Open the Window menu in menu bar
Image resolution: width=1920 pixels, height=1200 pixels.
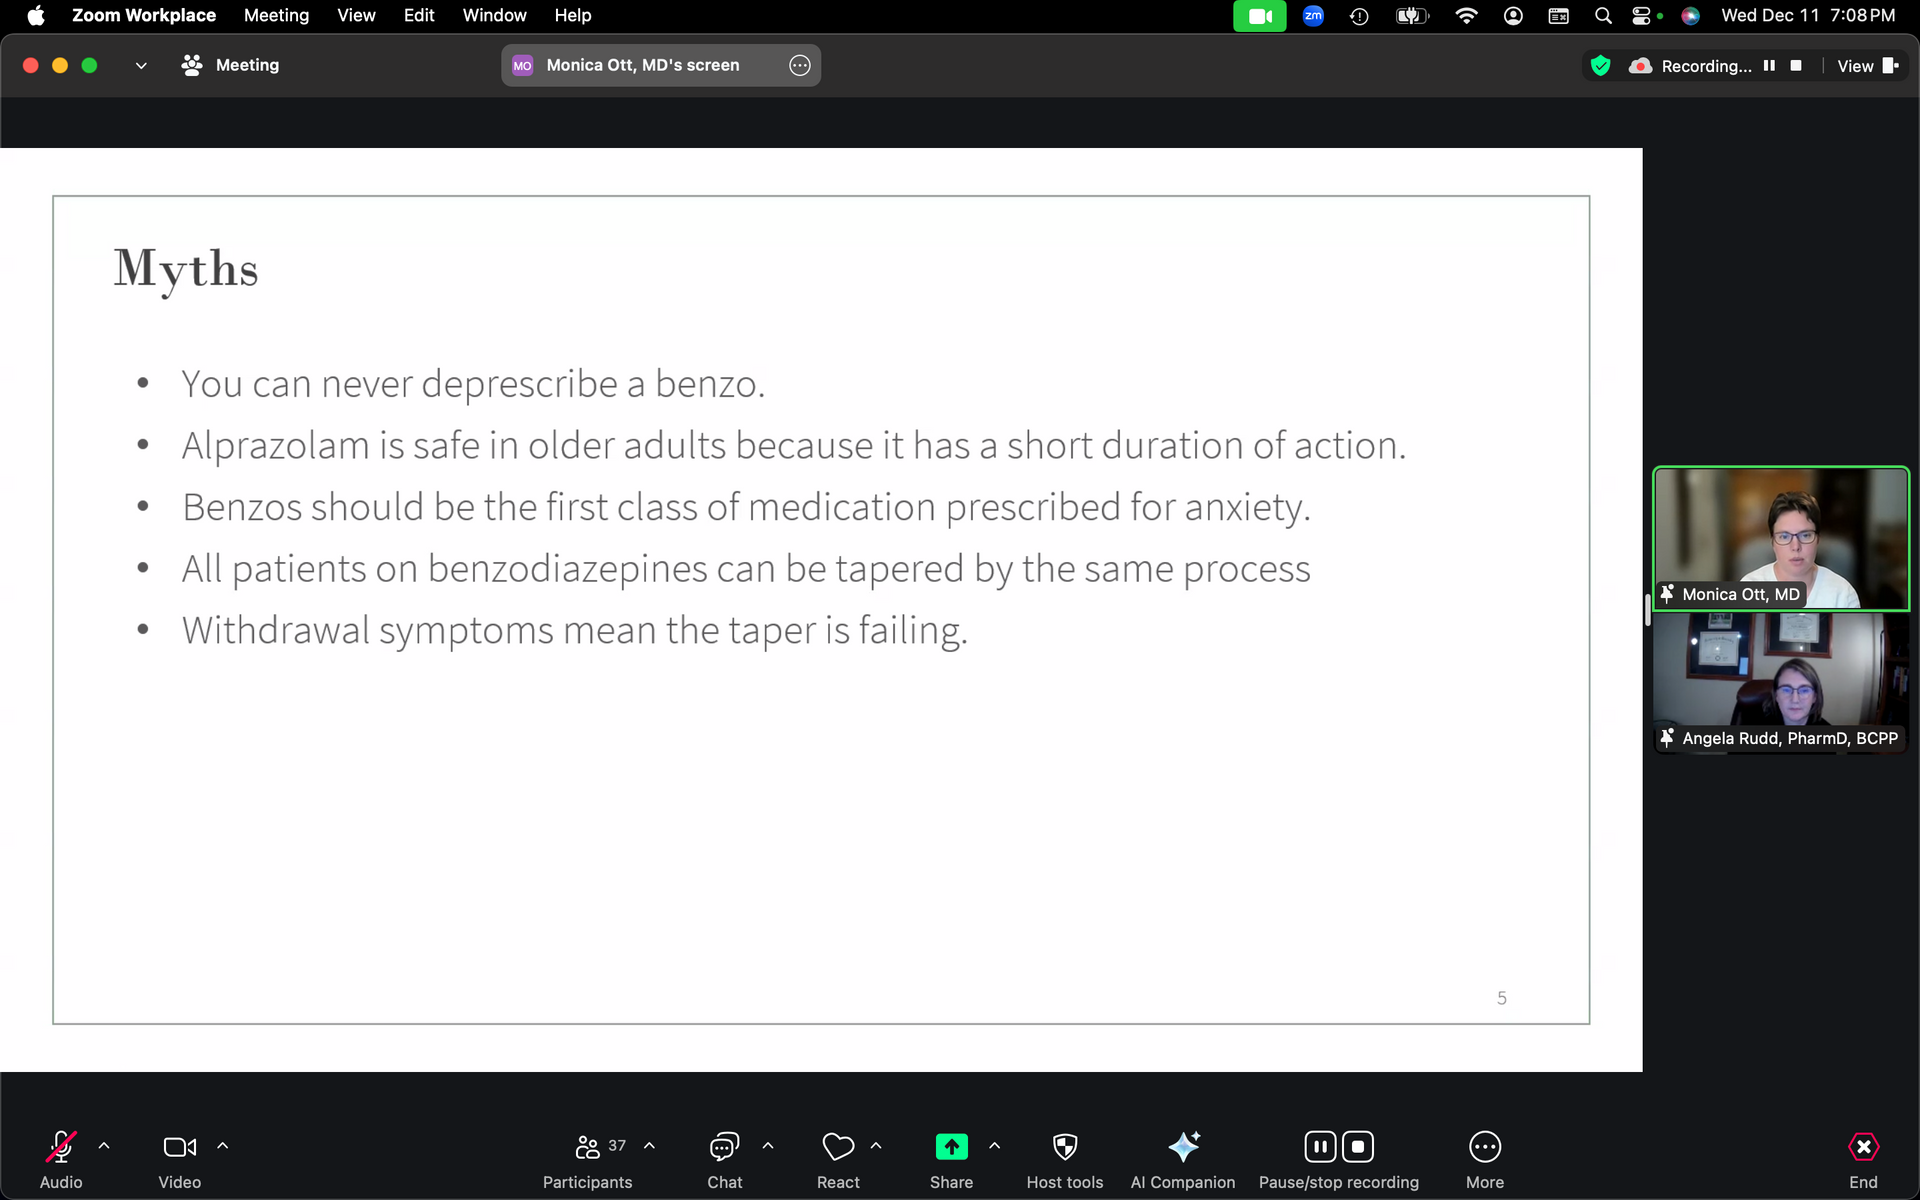494,15
